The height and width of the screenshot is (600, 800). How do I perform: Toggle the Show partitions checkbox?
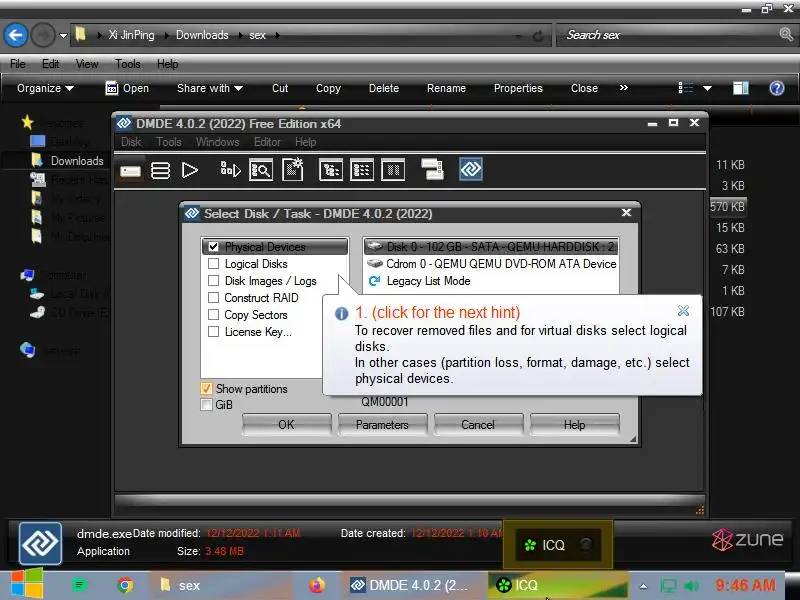pyautogui.click(x=206, y=389)
